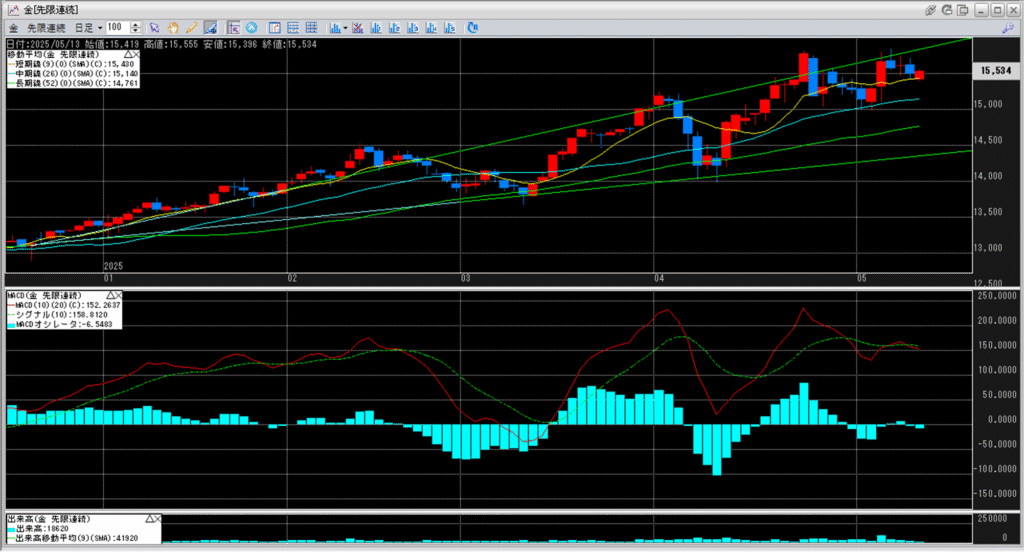Select the pencil drawing tool
1024x552 pixels.
[x=191, y=27]
